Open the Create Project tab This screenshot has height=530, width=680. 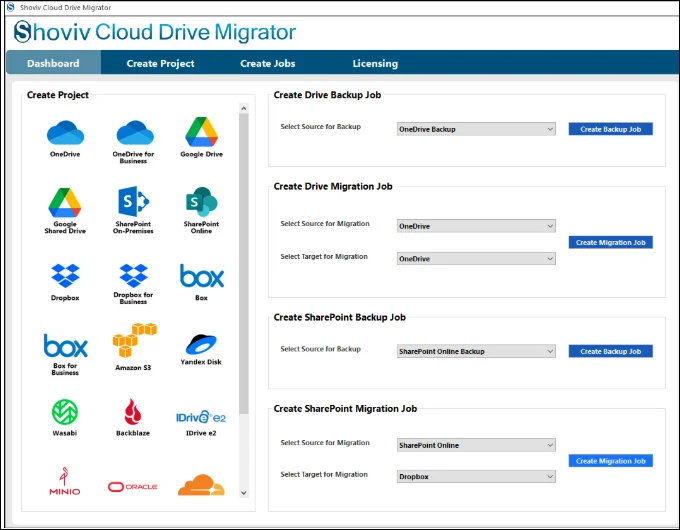coord(160,63)
